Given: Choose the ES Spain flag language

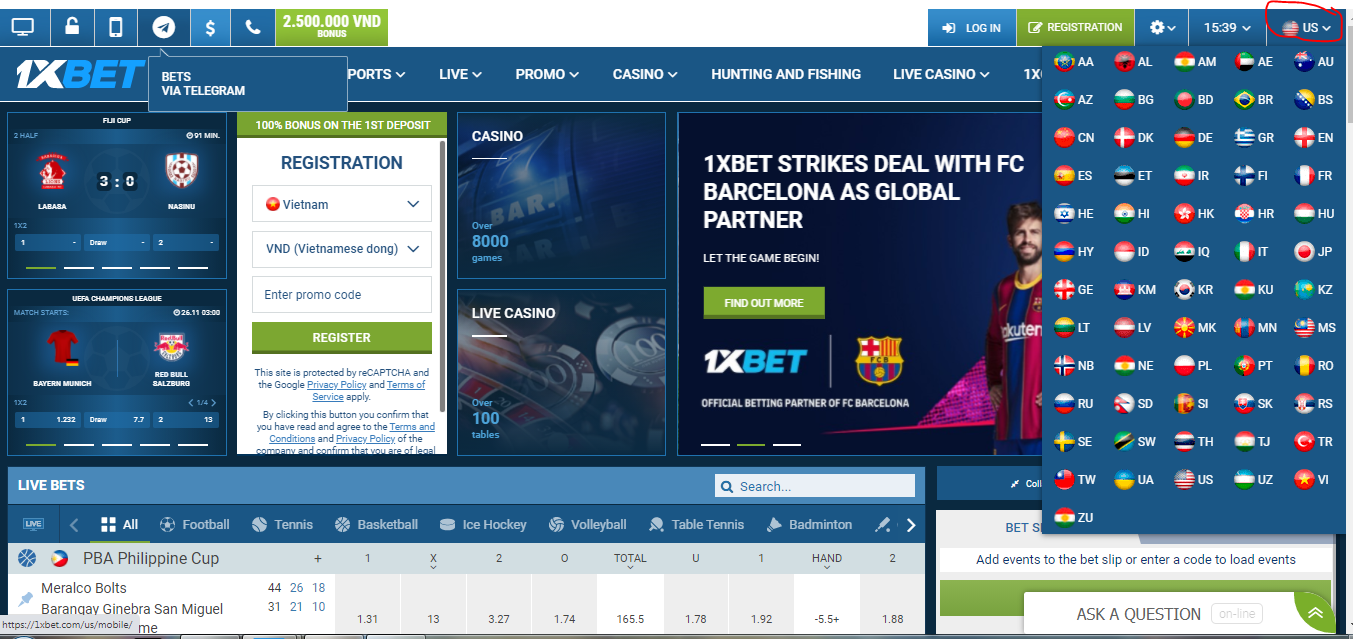Looking at the screenshot, I should (1073, 175).
